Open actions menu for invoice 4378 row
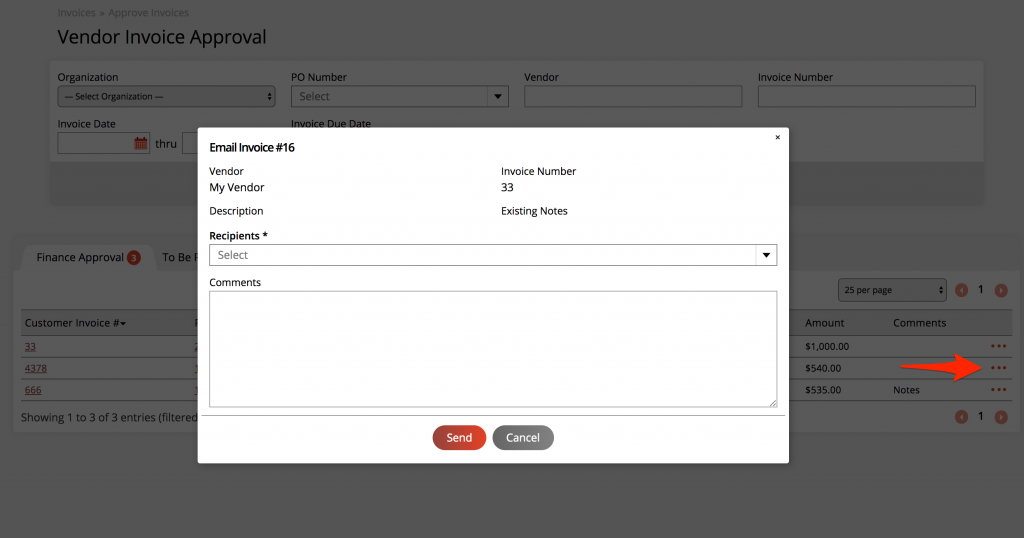1024x538 pixels. click(x=999, y=368)
